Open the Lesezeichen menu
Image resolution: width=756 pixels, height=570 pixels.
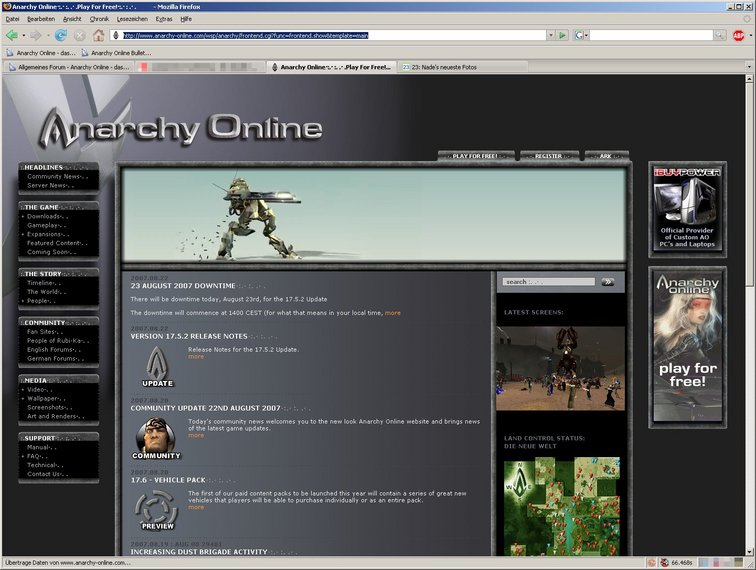coord(132,19)
